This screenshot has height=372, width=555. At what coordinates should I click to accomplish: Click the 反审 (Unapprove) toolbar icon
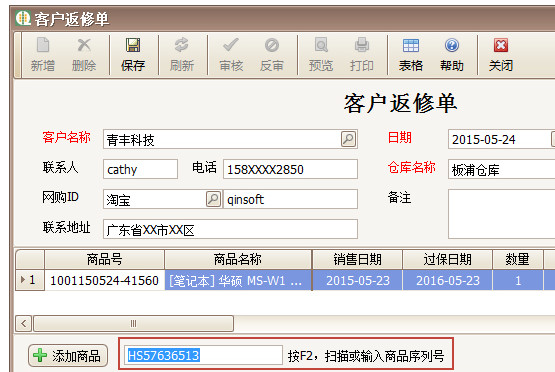click(272, 45)
